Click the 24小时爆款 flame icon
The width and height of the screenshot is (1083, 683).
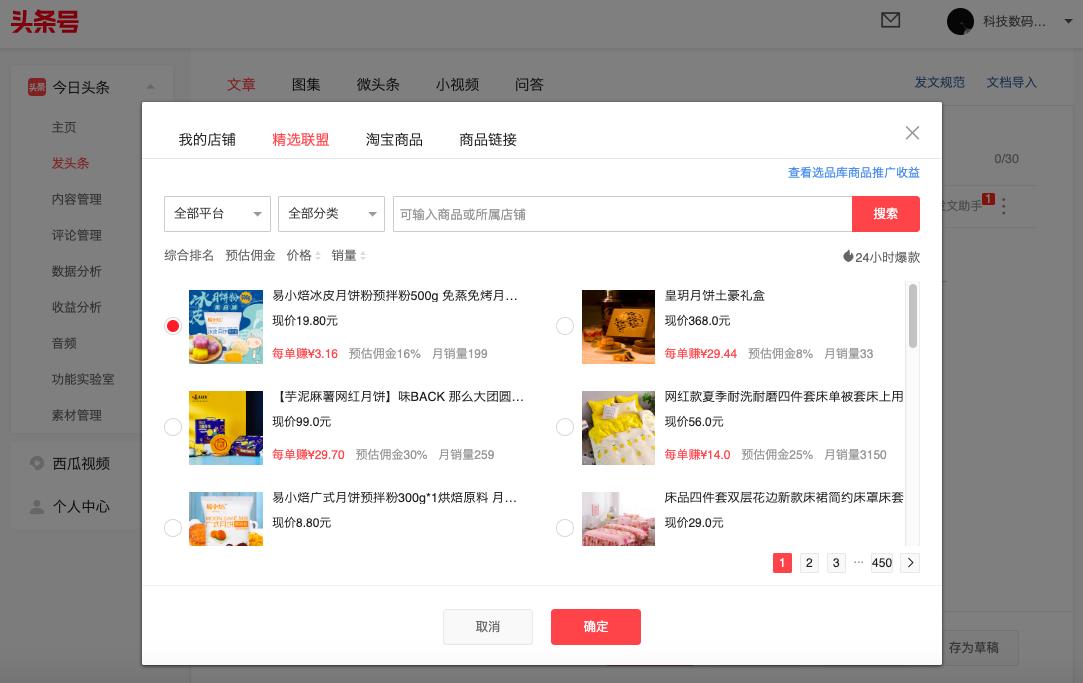click(x=849, y=256)
